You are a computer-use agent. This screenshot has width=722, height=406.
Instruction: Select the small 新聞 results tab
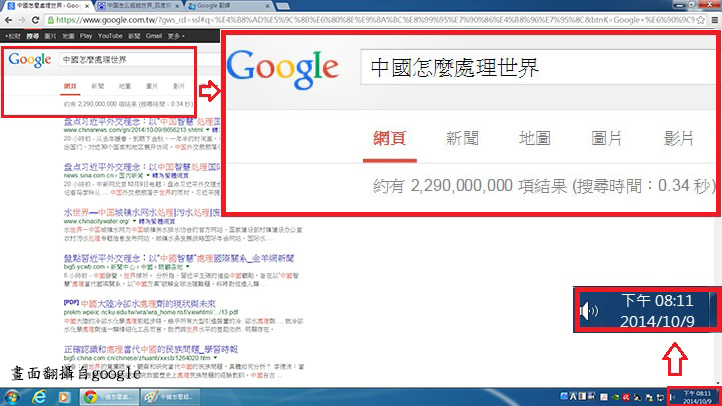pos(97,86)
